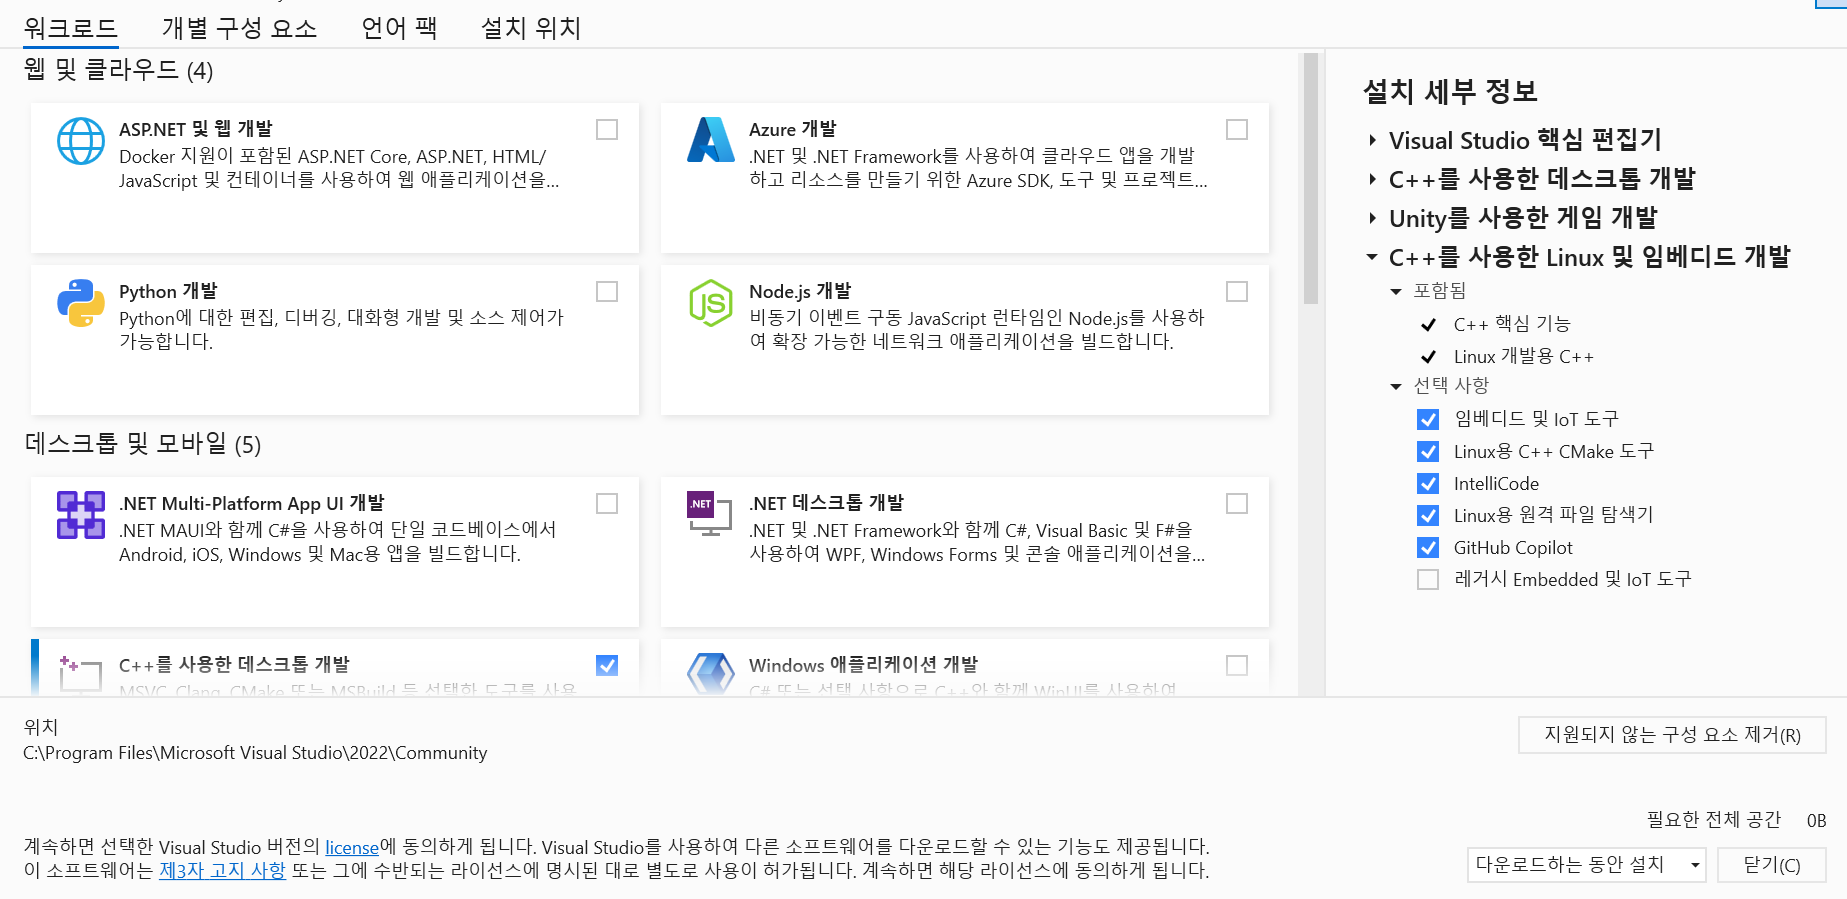Click the 설치 세부 정보 heading
This screenshot has width=1847, height=899.
tap(1450, 92)
